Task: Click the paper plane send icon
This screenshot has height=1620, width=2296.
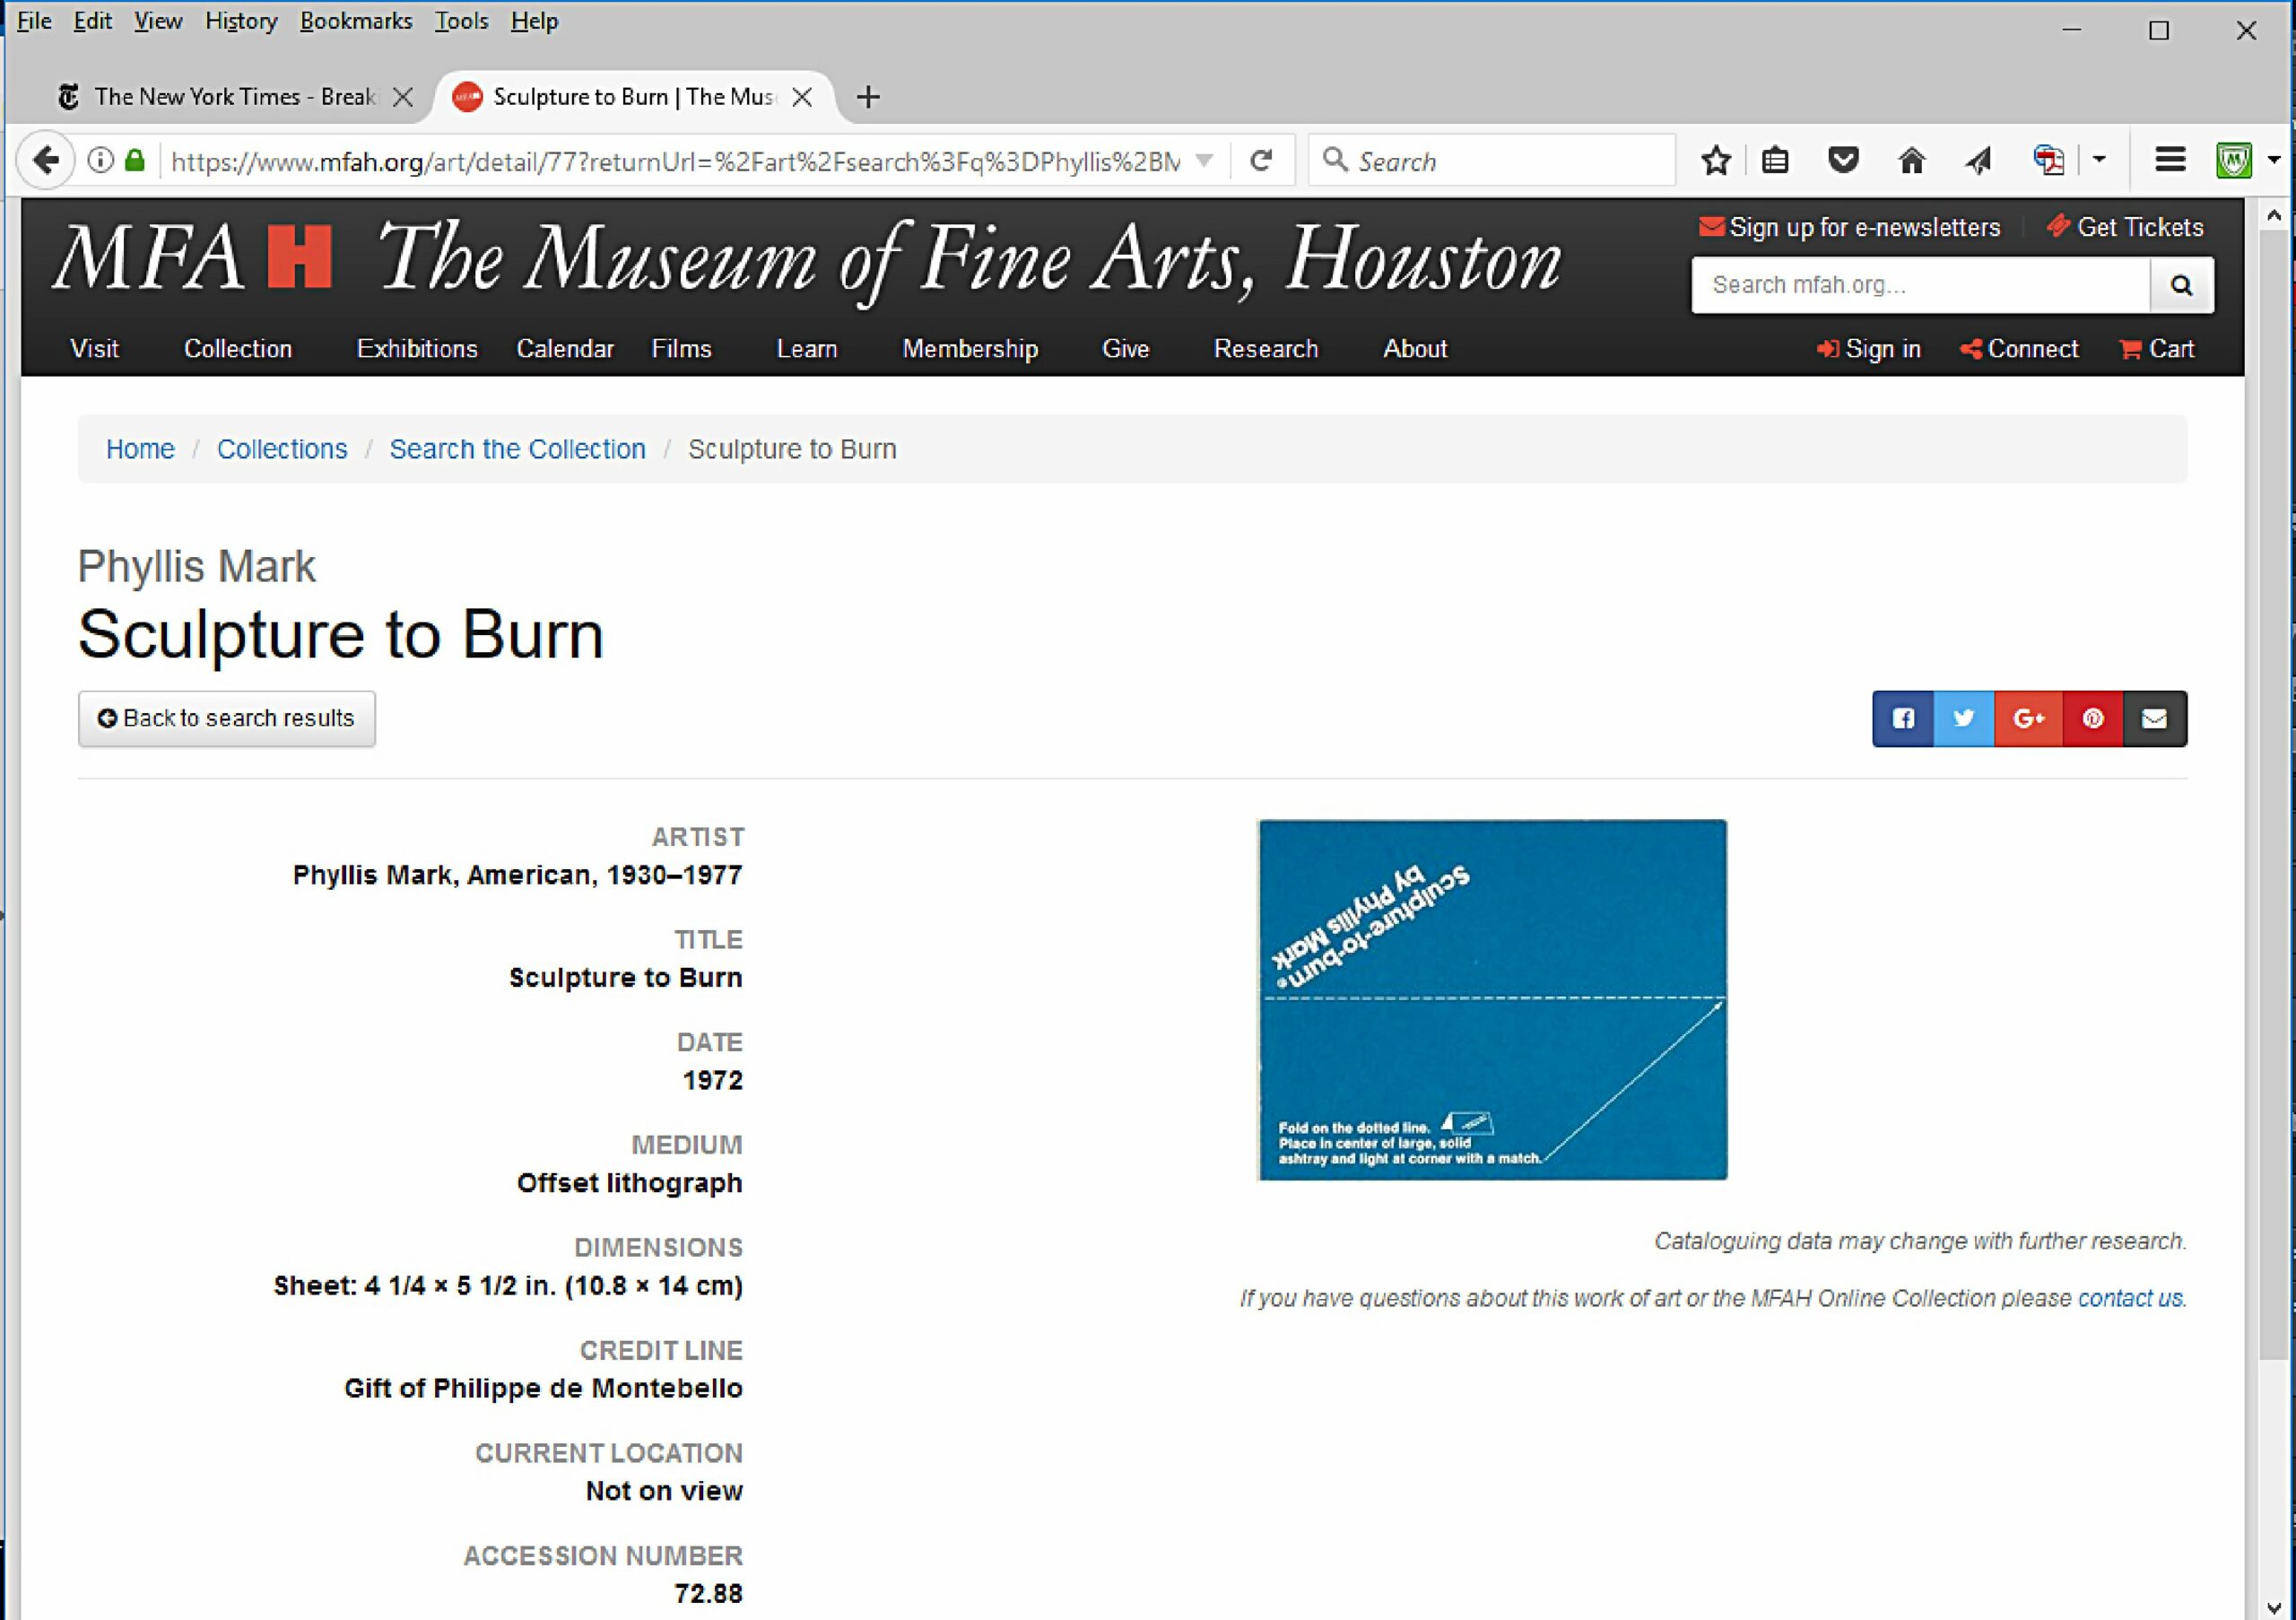Action: pos(1978,160)
